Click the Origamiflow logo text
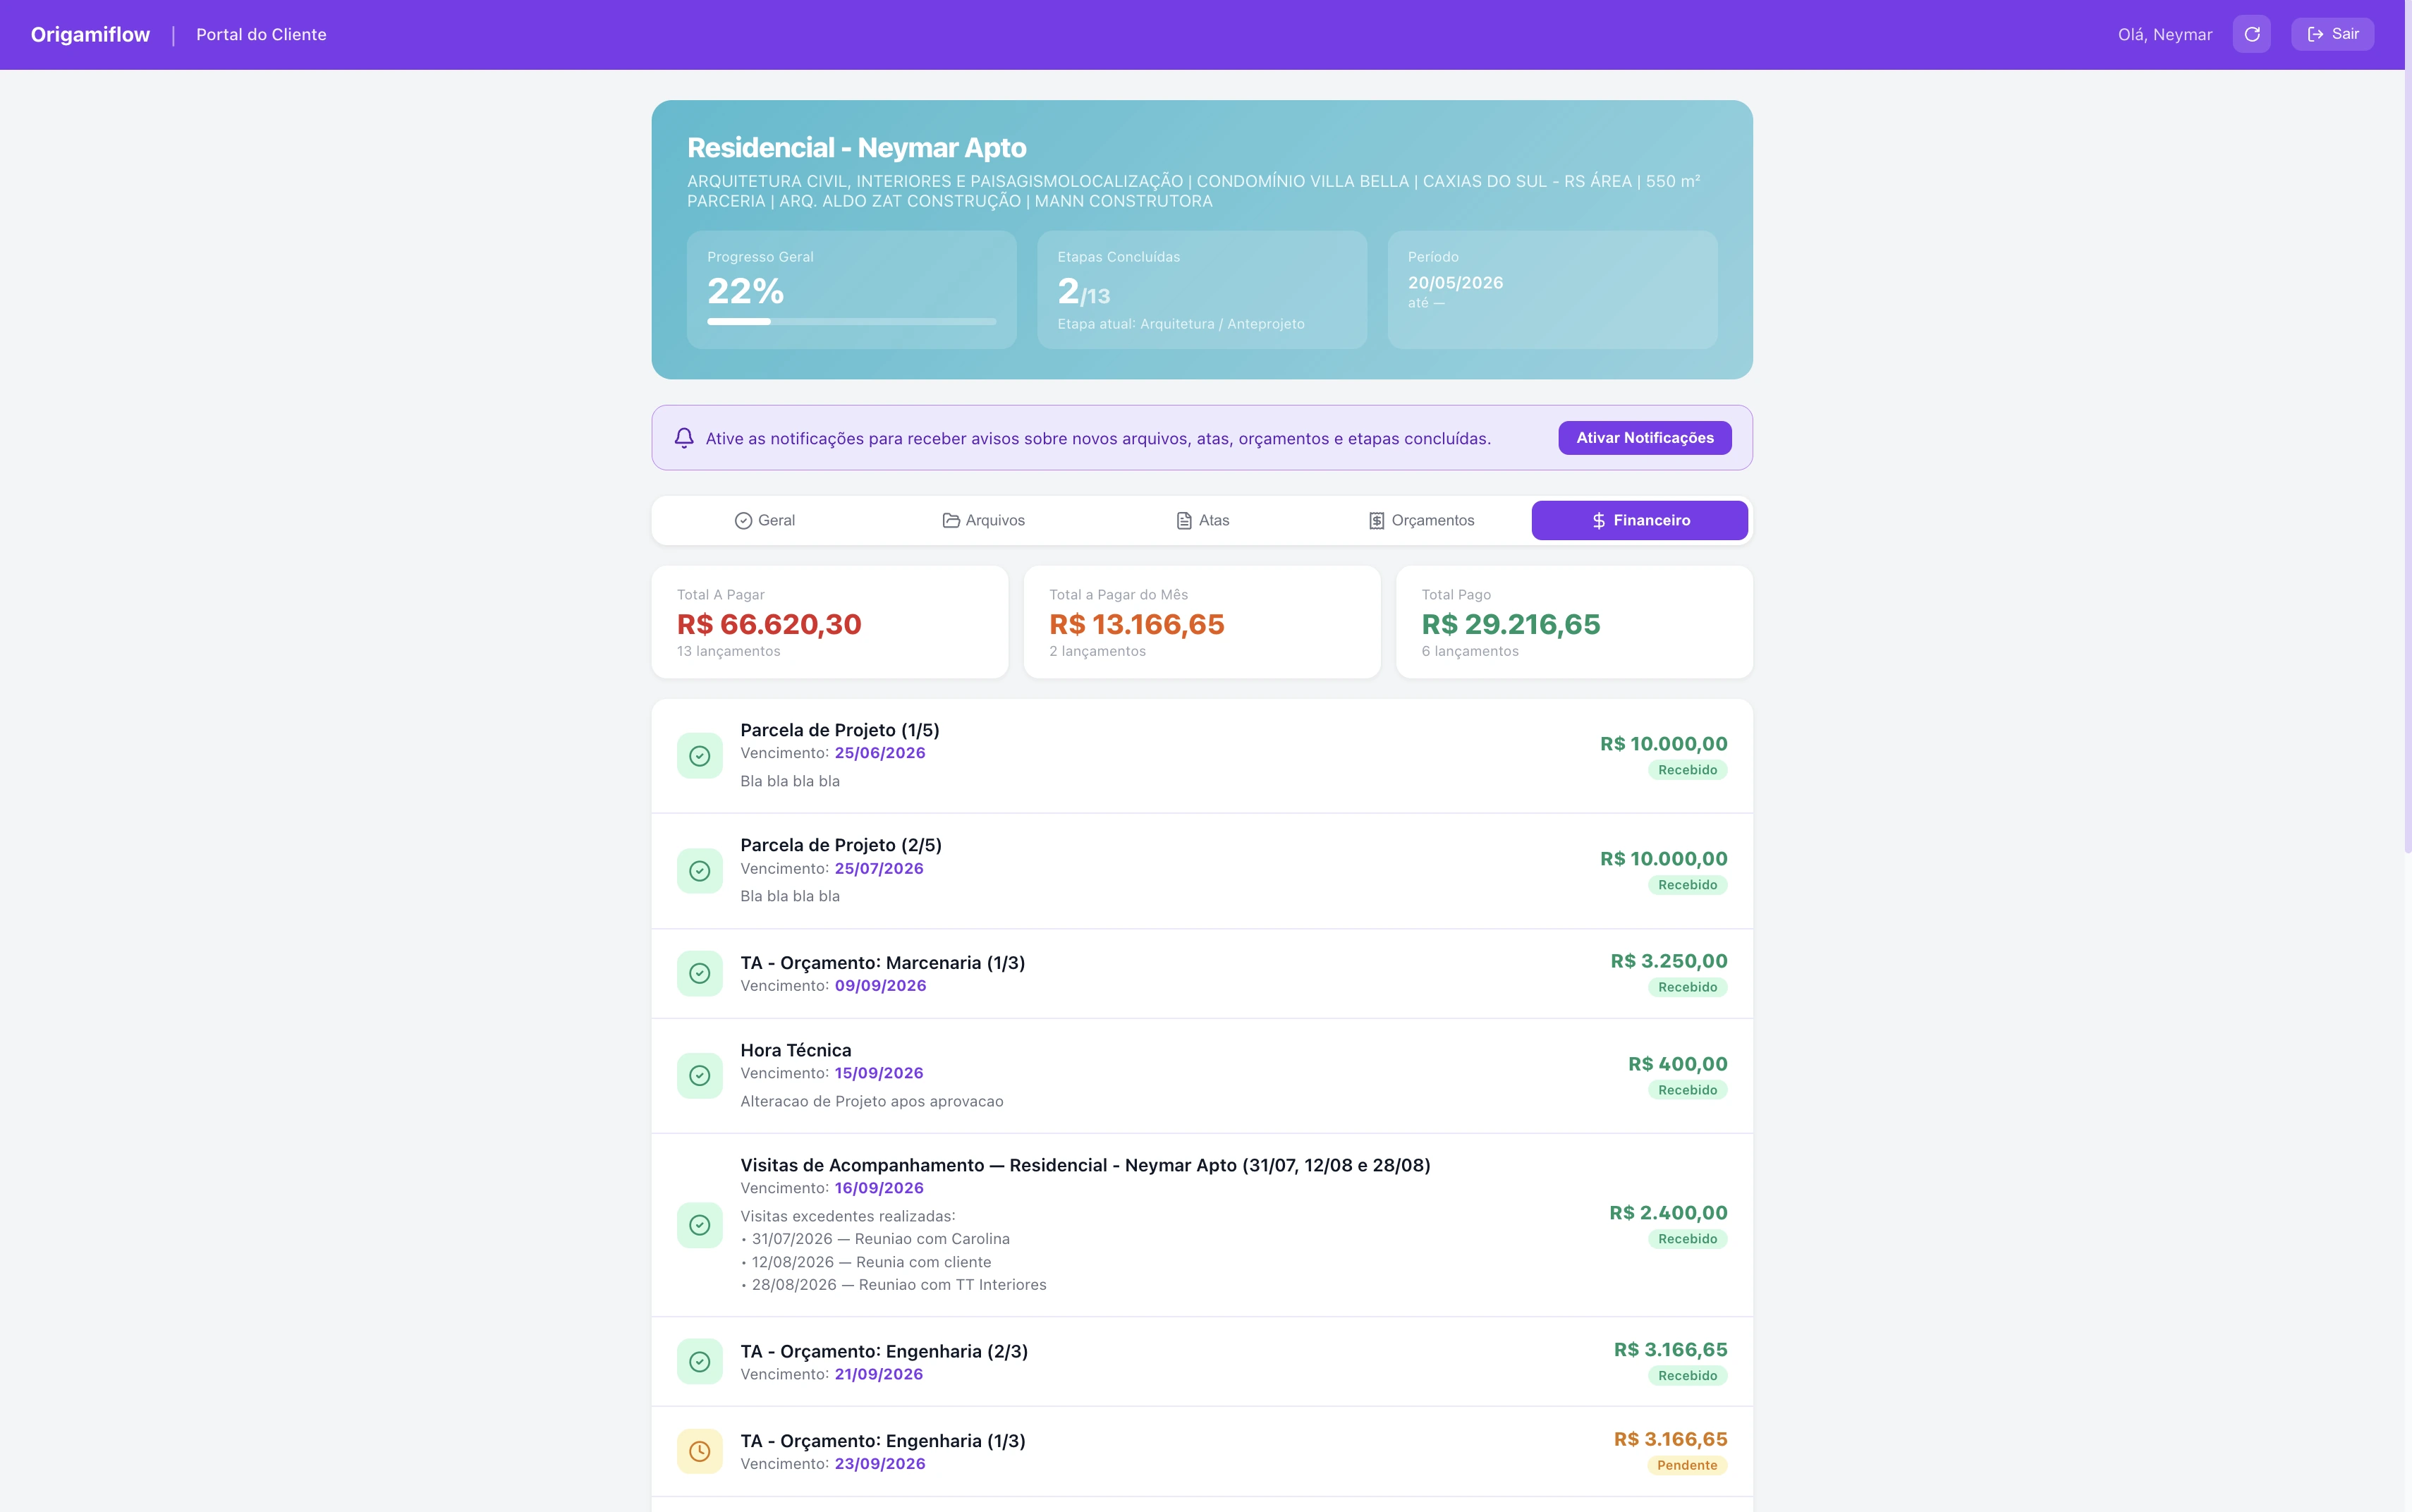 [x=90, y=34]
